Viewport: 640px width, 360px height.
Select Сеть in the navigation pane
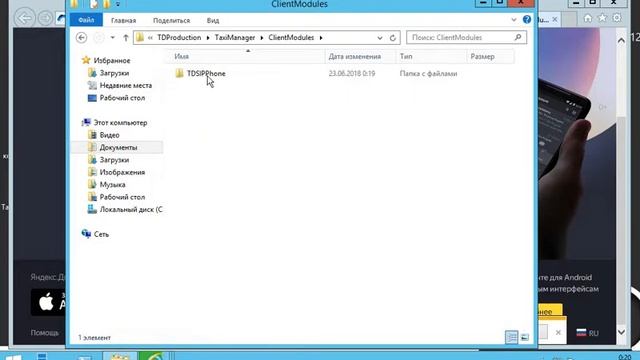coord(101,234)
